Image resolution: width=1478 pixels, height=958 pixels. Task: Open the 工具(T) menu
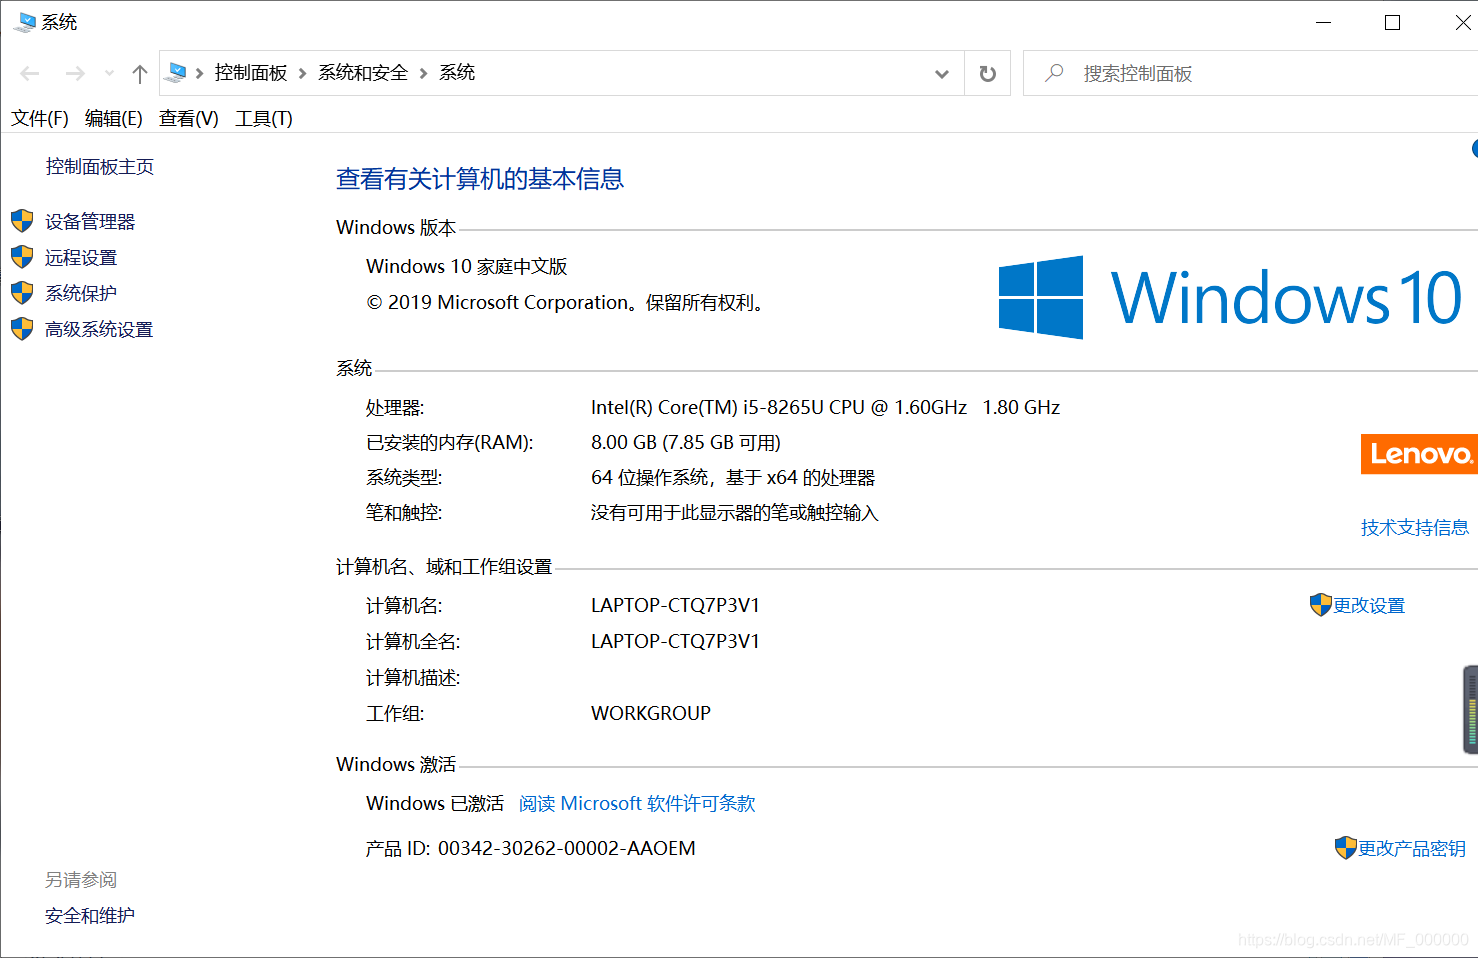click(264, 118)
